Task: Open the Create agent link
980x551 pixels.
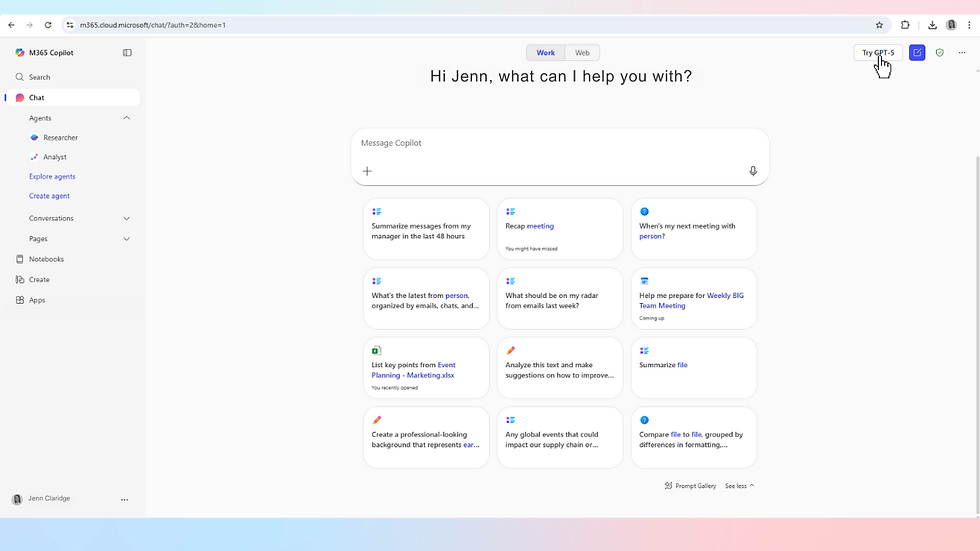Action: [x=49, y=196]
